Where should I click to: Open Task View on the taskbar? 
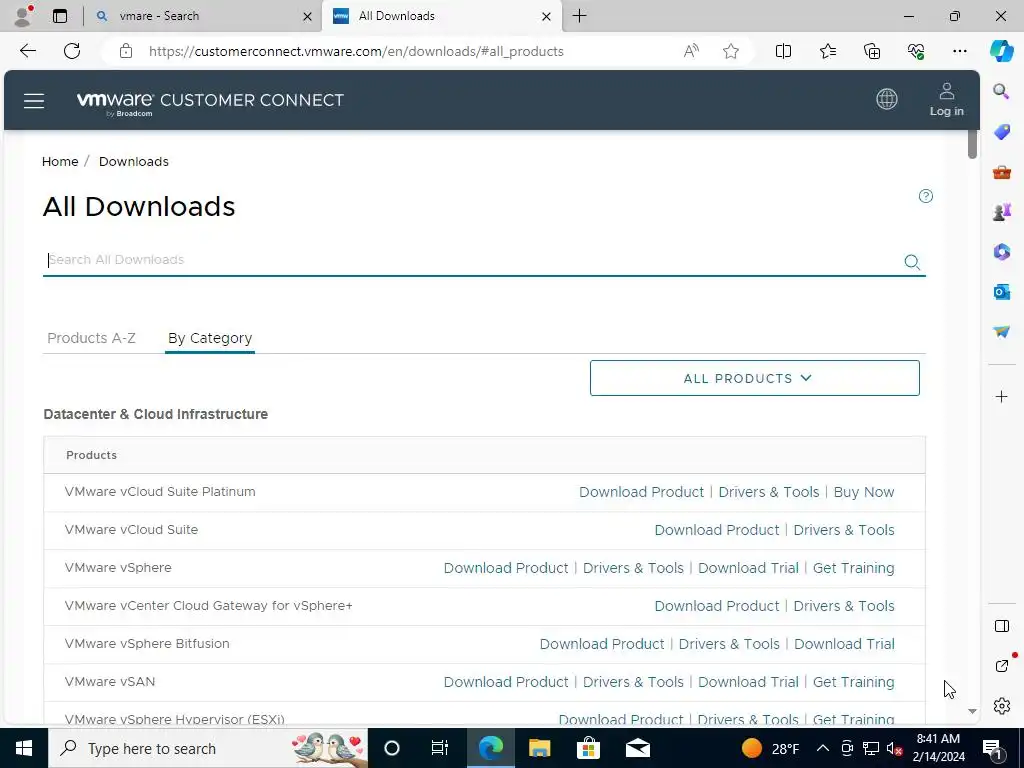(440, 748)
